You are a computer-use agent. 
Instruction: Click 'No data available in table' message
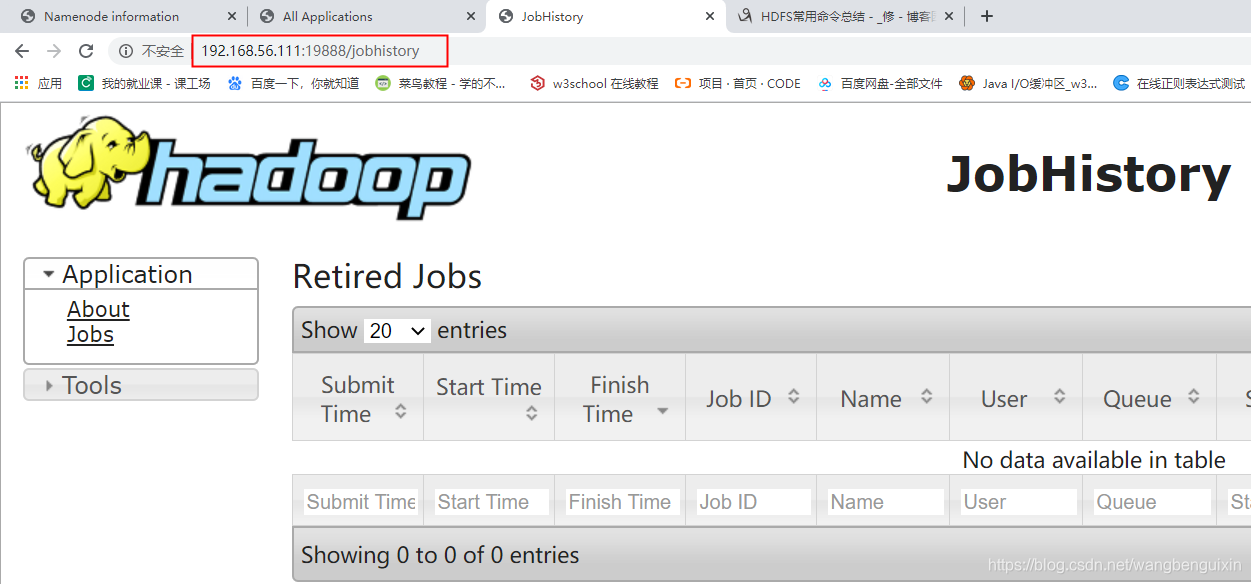(1094, 460)
